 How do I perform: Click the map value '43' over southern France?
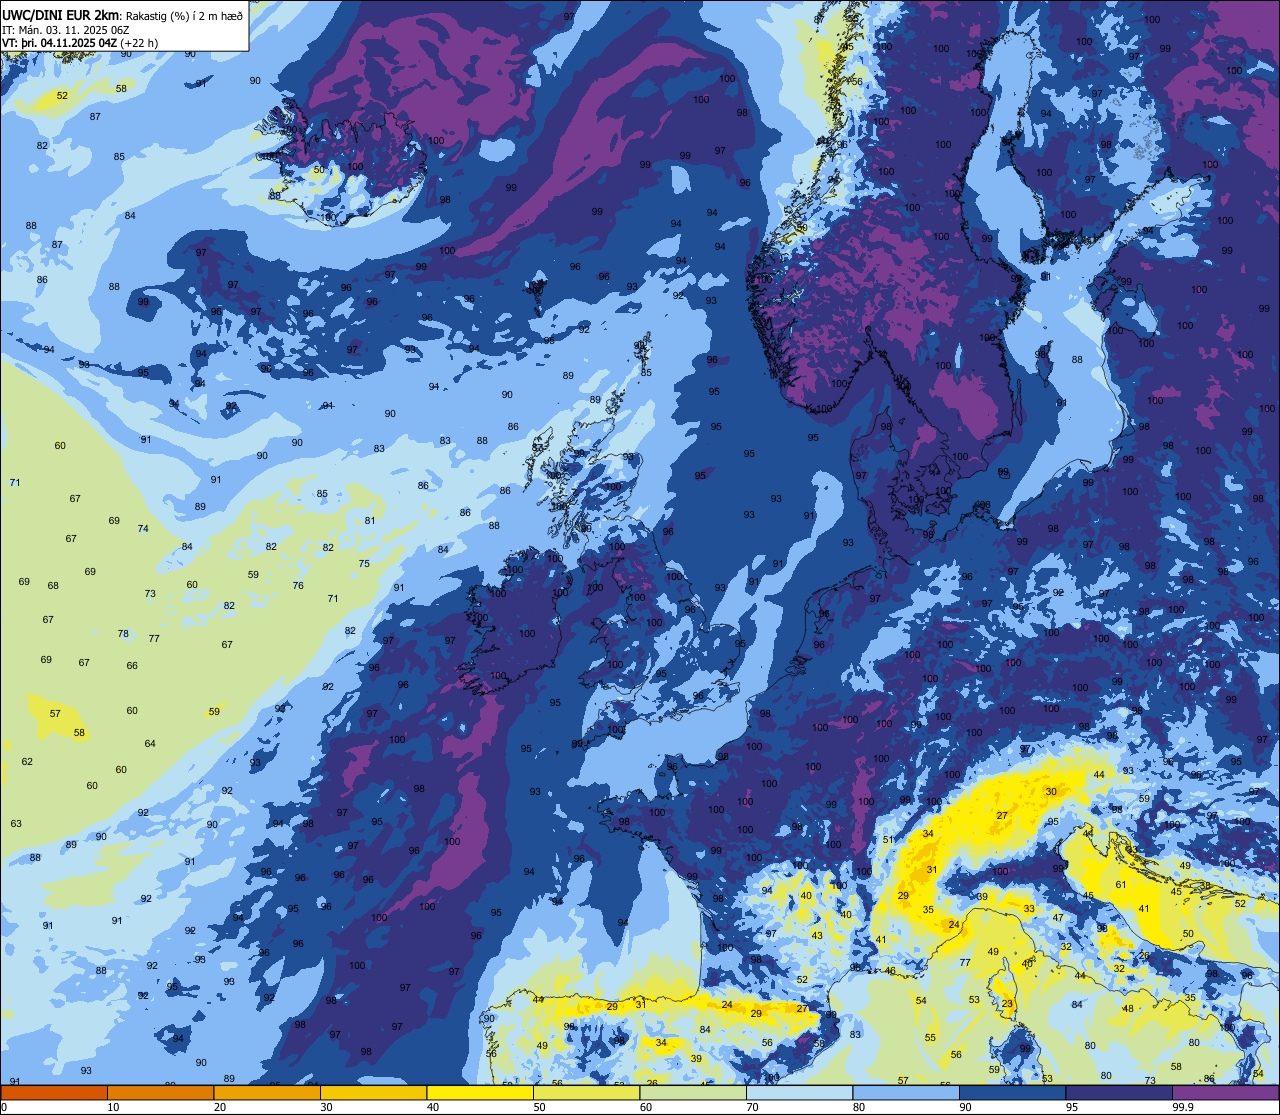(x=817, y=936)
